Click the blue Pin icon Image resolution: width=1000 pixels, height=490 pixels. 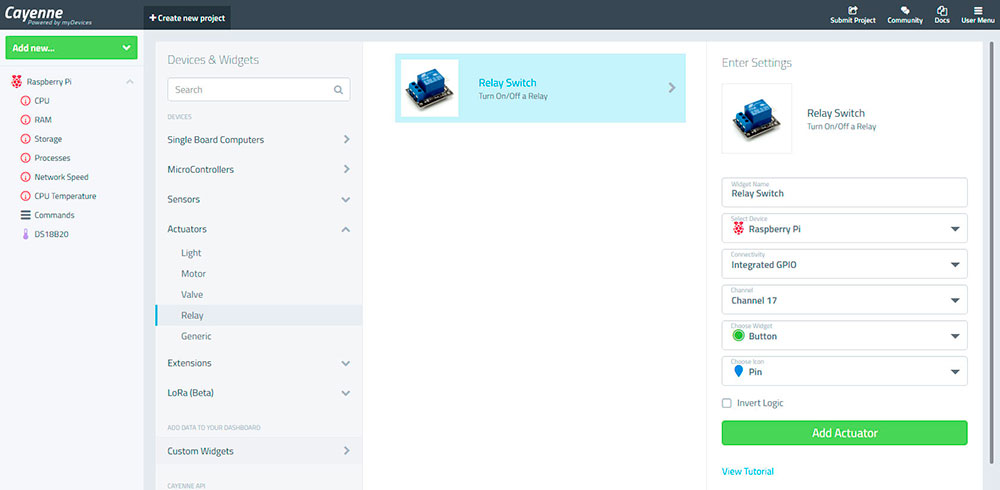coord(739,371)
